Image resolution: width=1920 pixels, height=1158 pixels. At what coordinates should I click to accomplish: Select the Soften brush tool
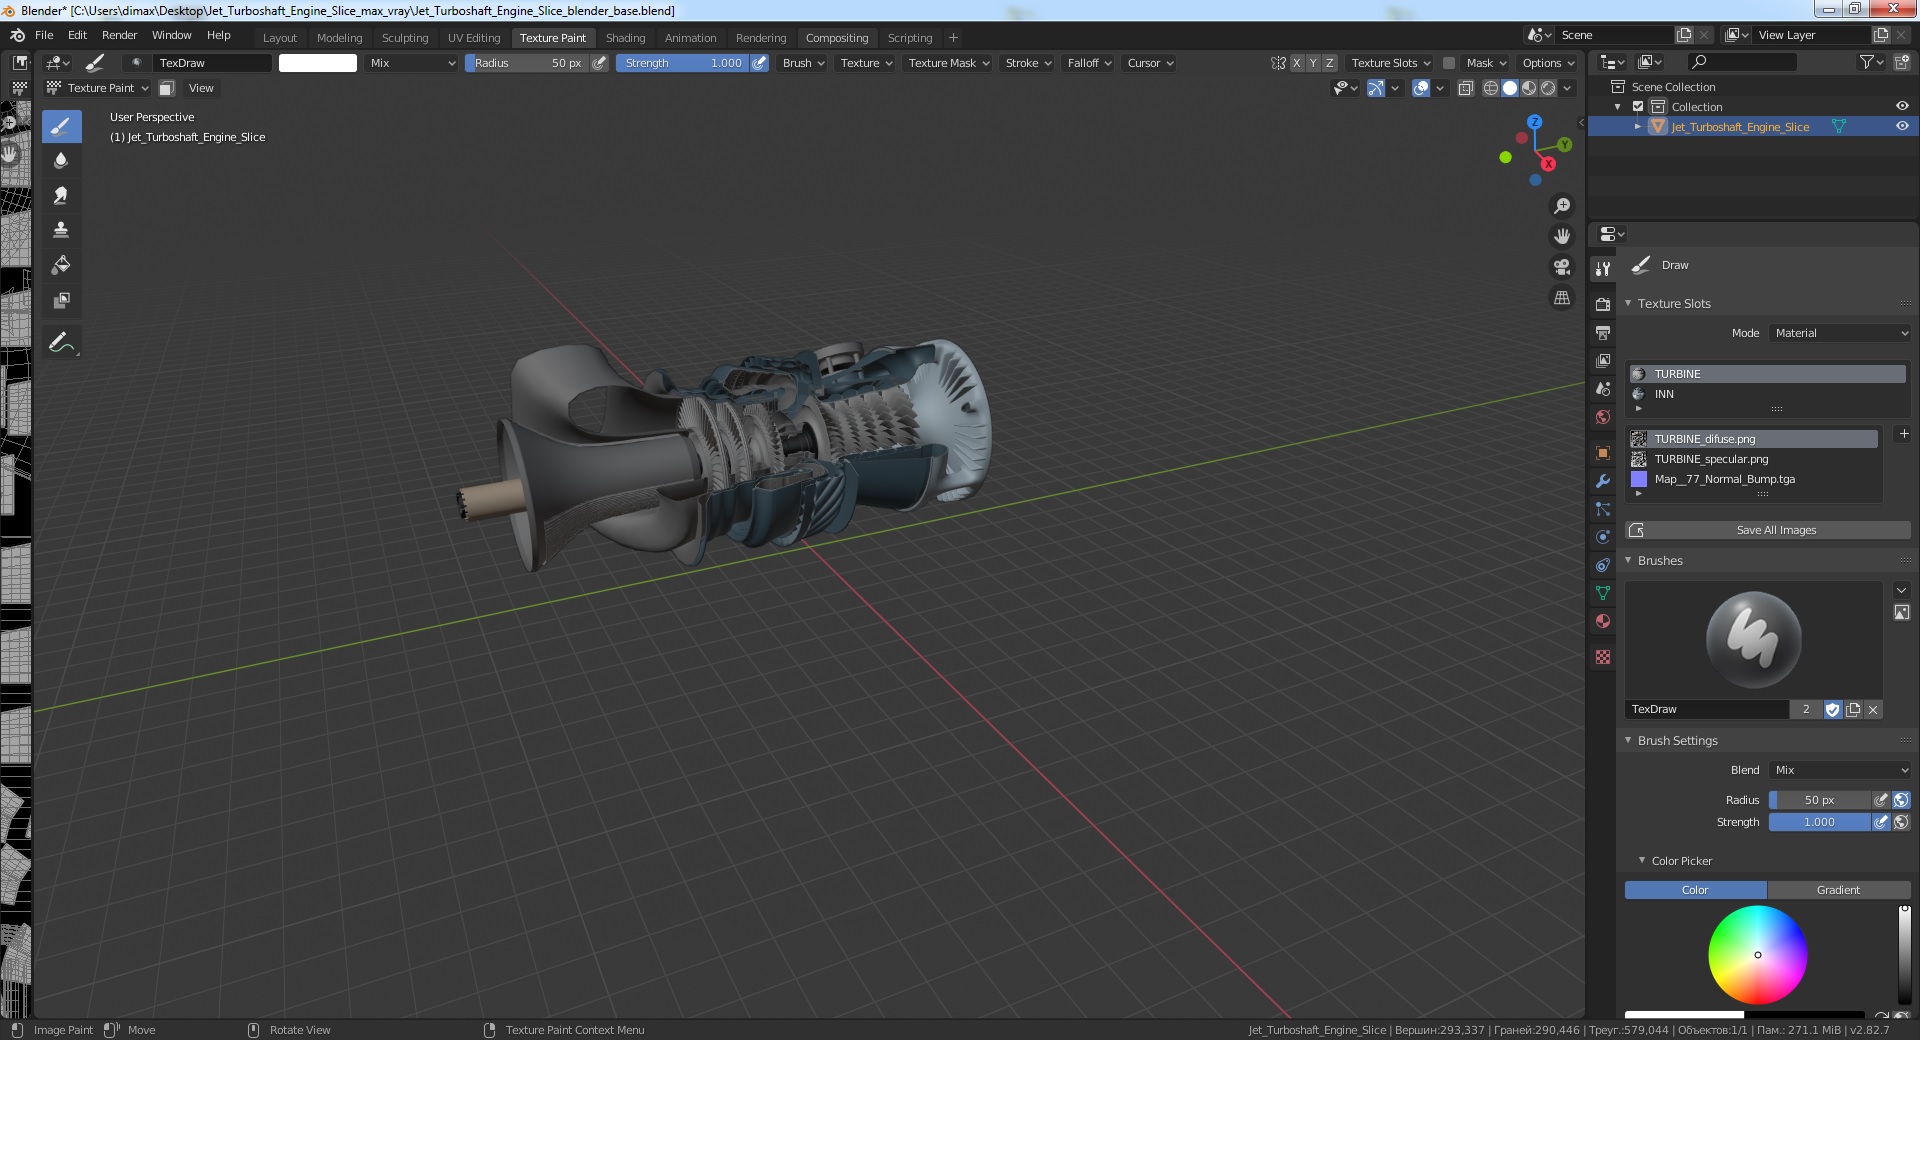click(x=61, y=161)
